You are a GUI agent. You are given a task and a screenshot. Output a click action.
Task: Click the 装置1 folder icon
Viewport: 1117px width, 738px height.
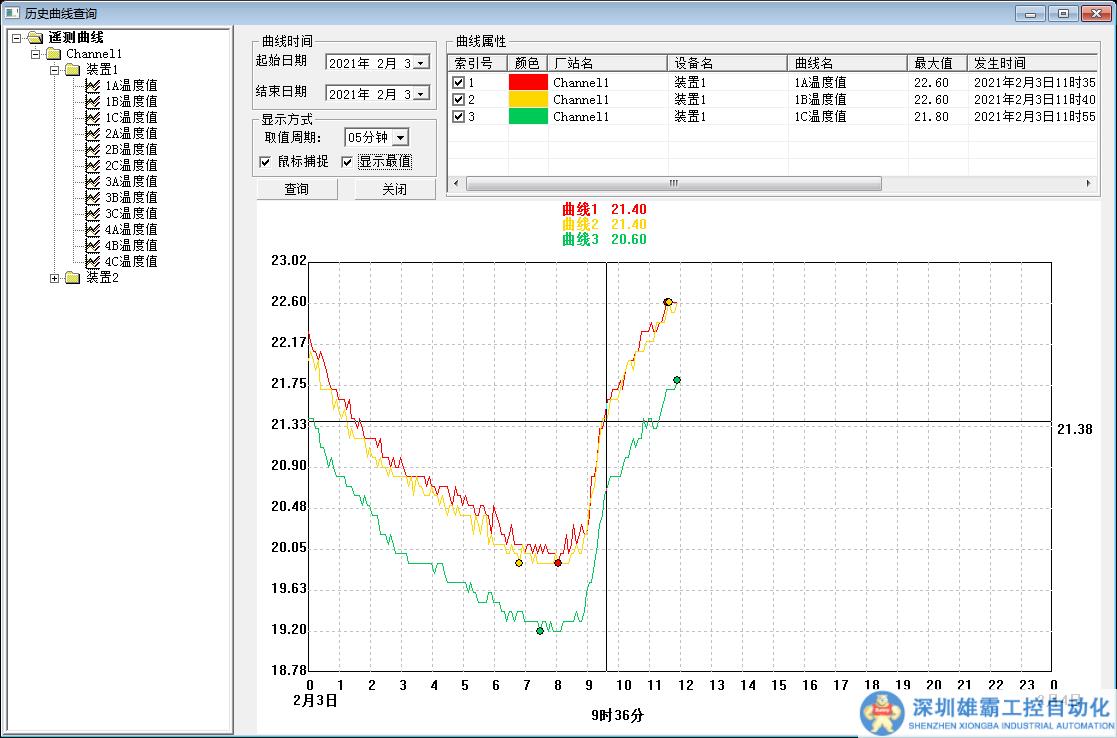(72, 70)
